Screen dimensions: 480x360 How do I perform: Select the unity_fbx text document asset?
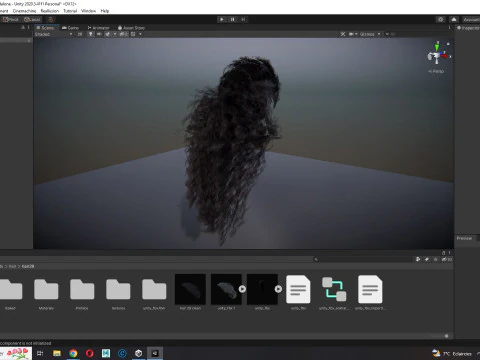coord(298,289)
